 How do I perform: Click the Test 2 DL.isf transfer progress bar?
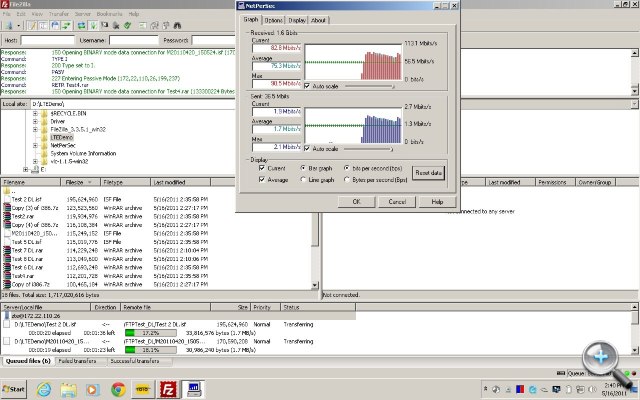(x=151, y=333)
